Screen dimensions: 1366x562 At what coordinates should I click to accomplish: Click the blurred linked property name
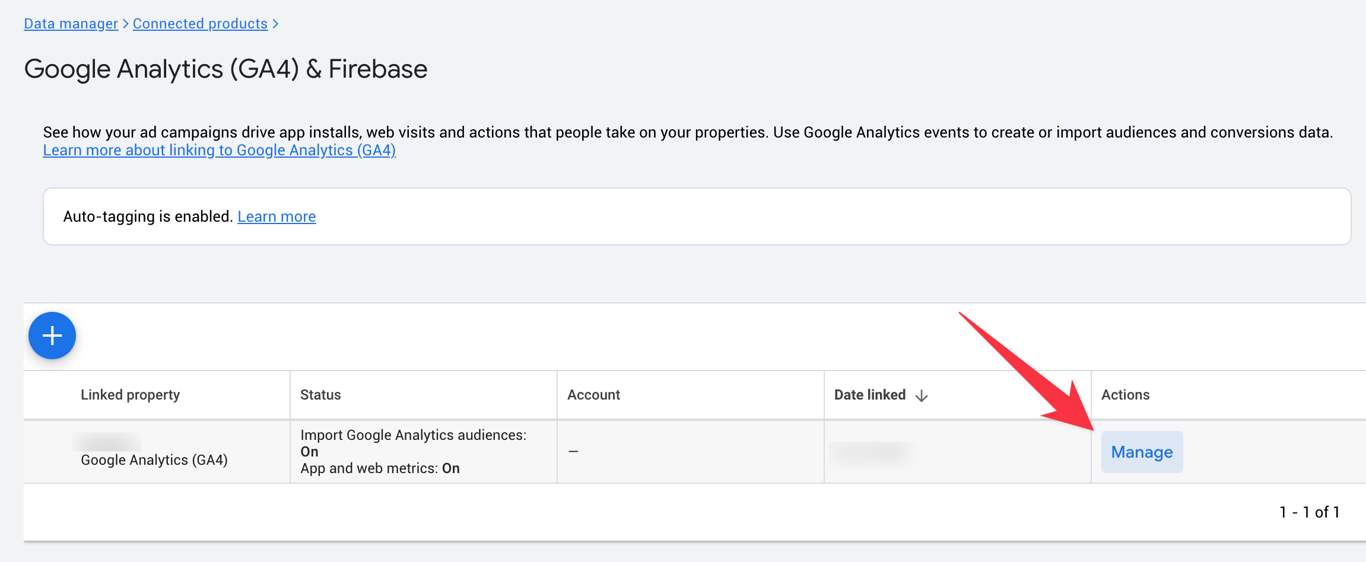tap(108, 441)
